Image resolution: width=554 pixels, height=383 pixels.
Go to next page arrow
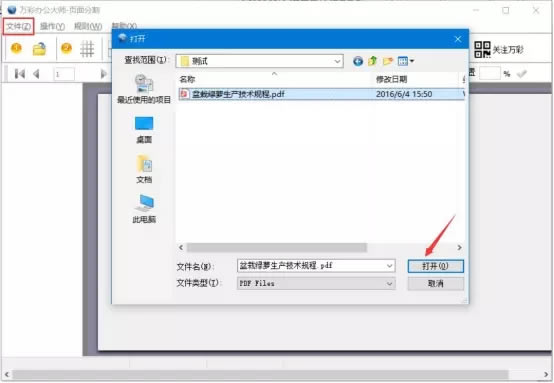[104, 74]
